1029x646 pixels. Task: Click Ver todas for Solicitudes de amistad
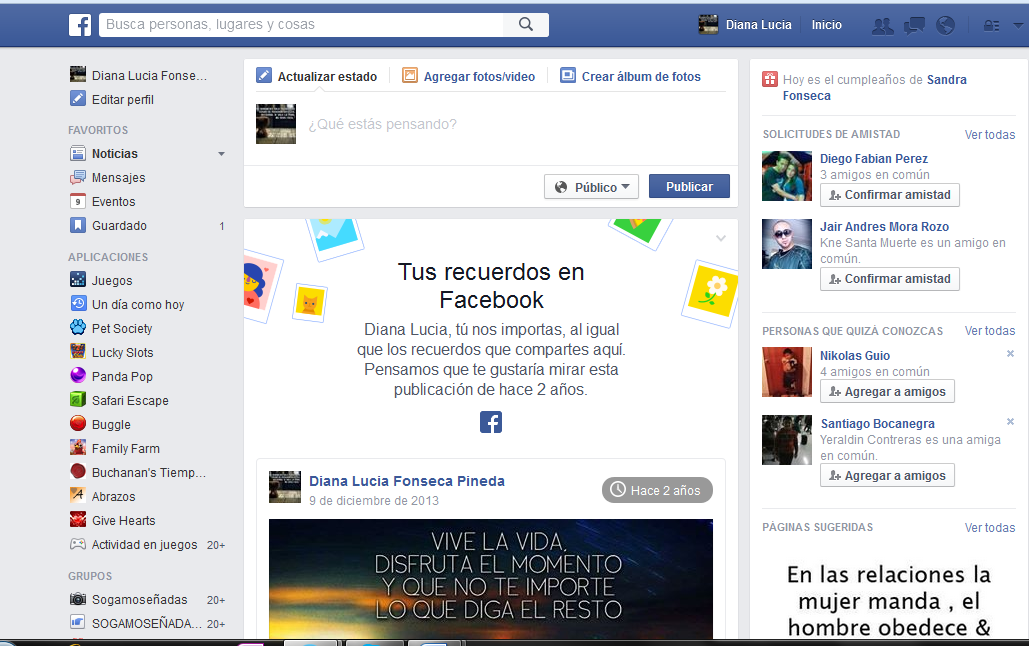pos(990,135)
